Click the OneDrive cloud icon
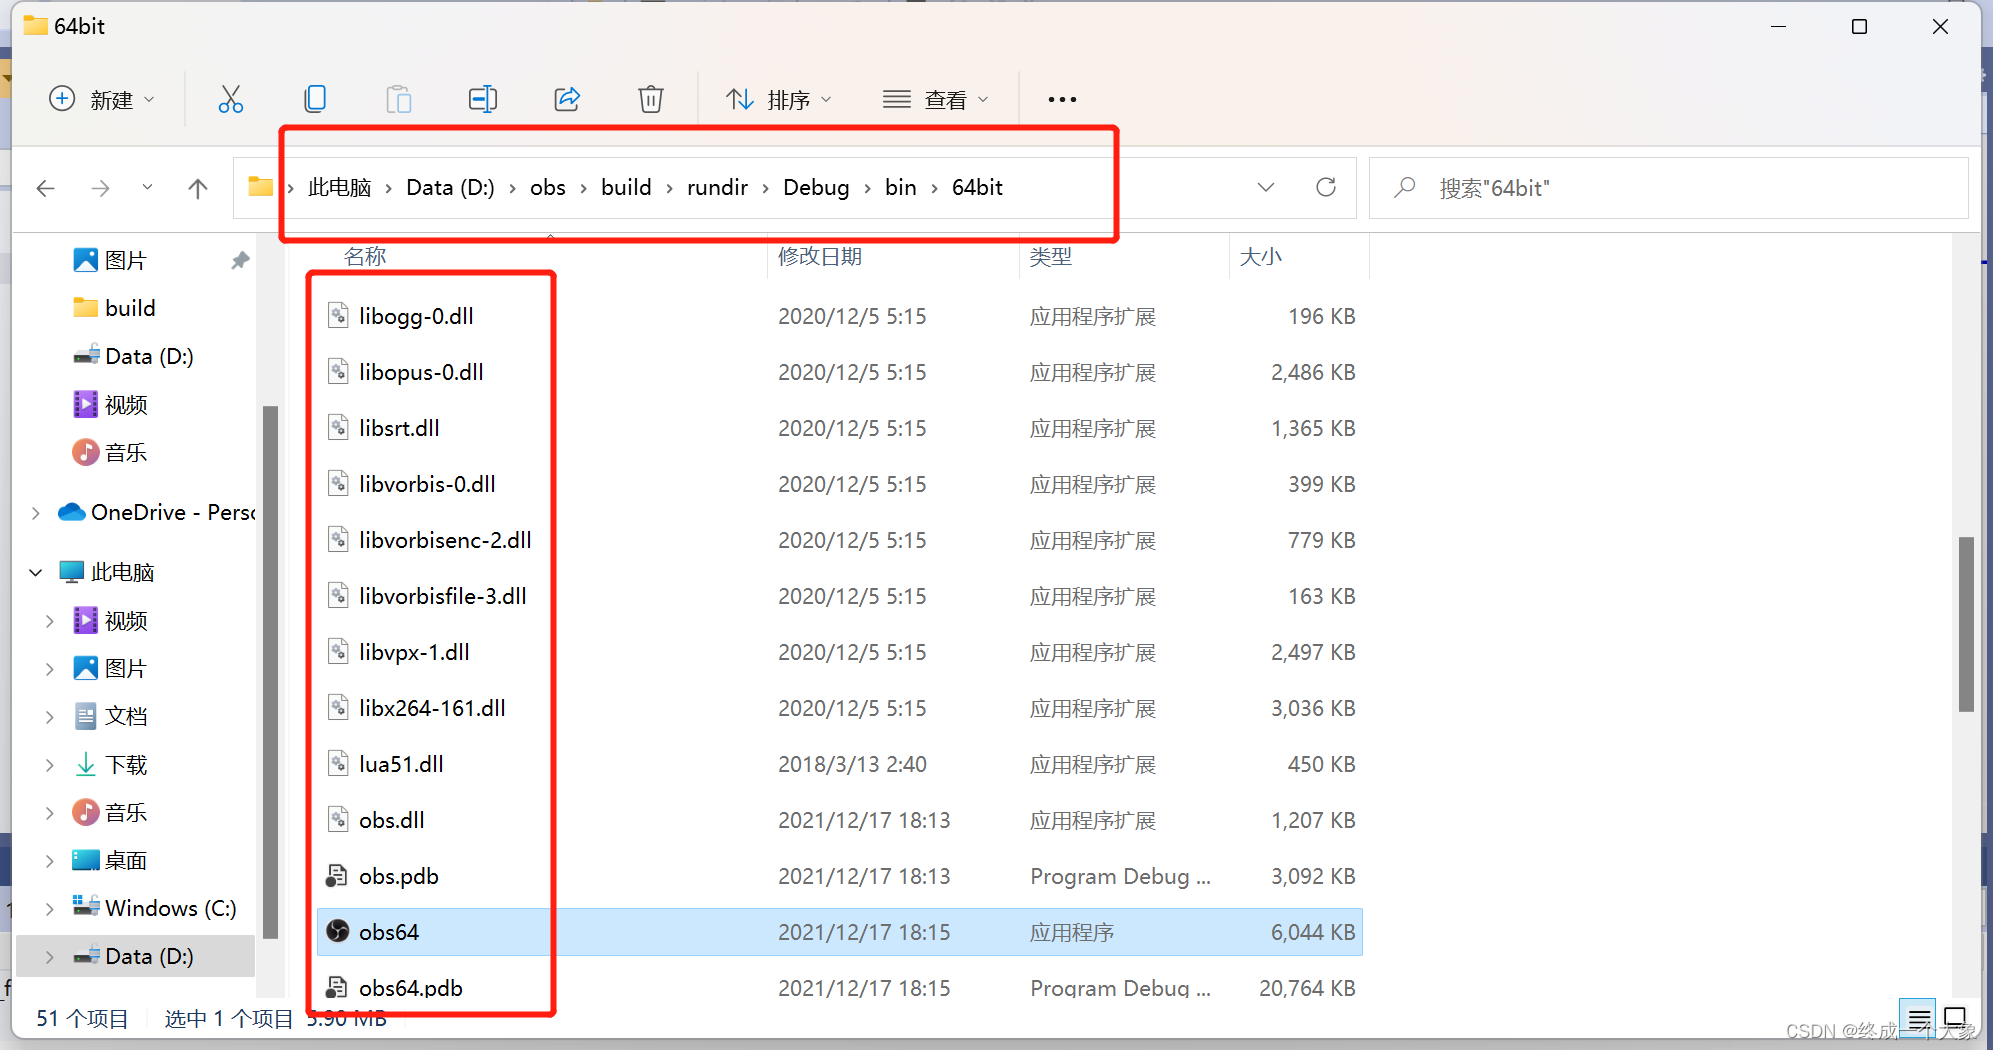1993x1050 pixels. 71,512
